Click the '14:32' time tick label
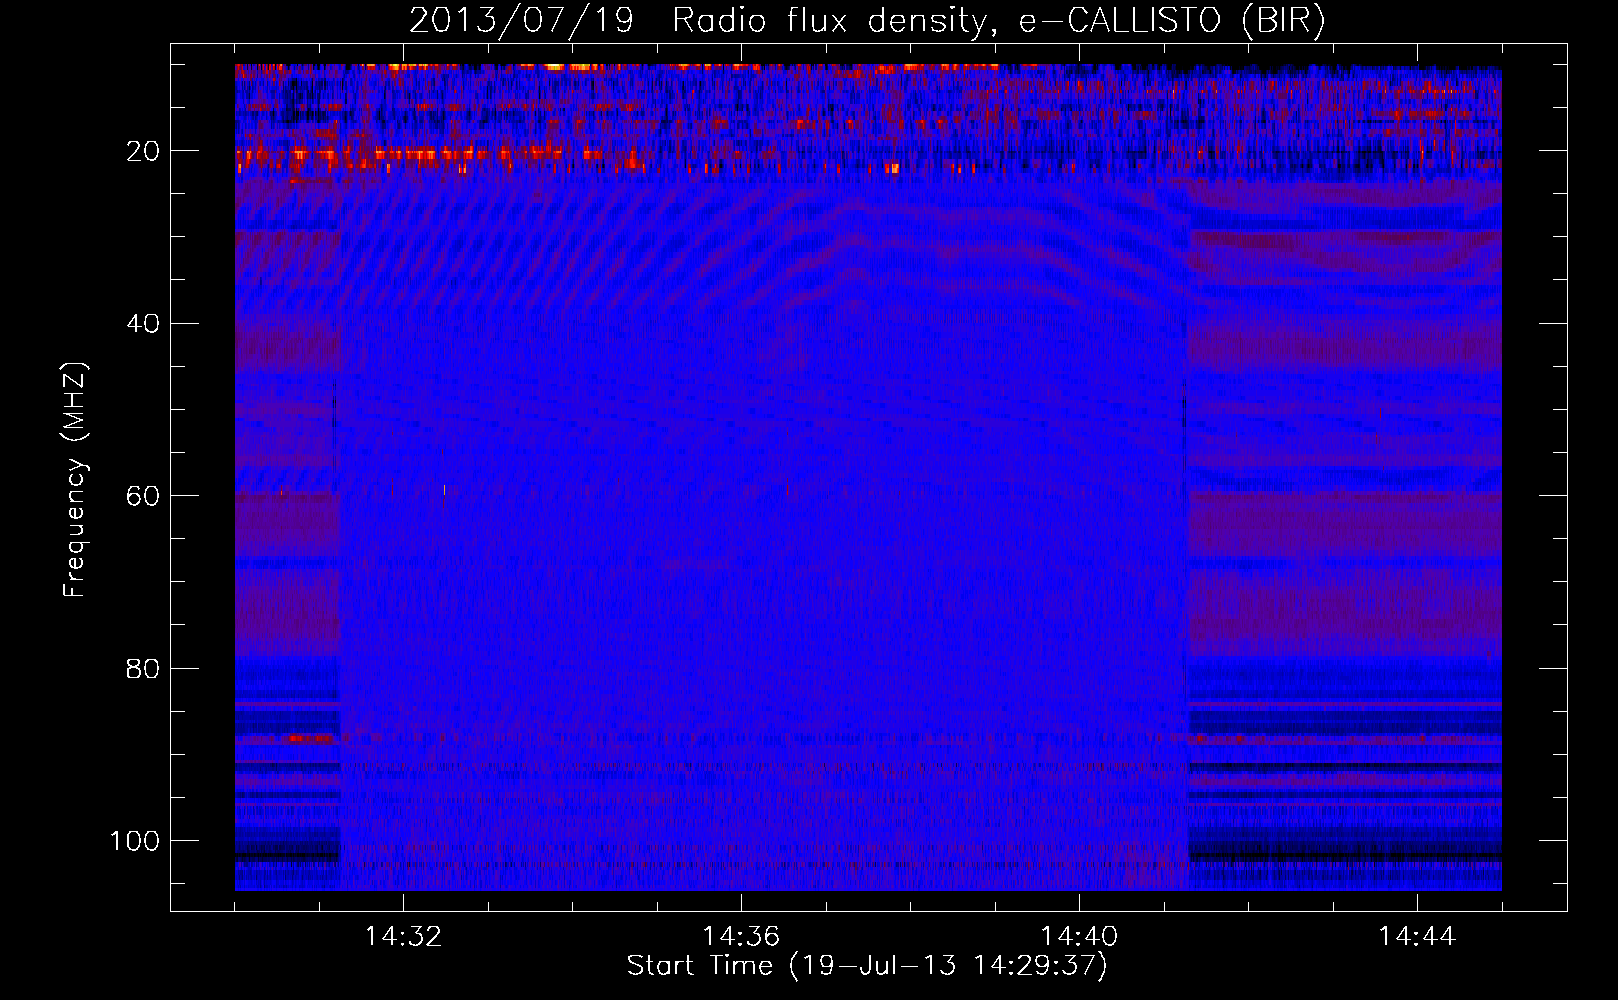This screenshot has width=1618, height=1000. coord(403,937)
